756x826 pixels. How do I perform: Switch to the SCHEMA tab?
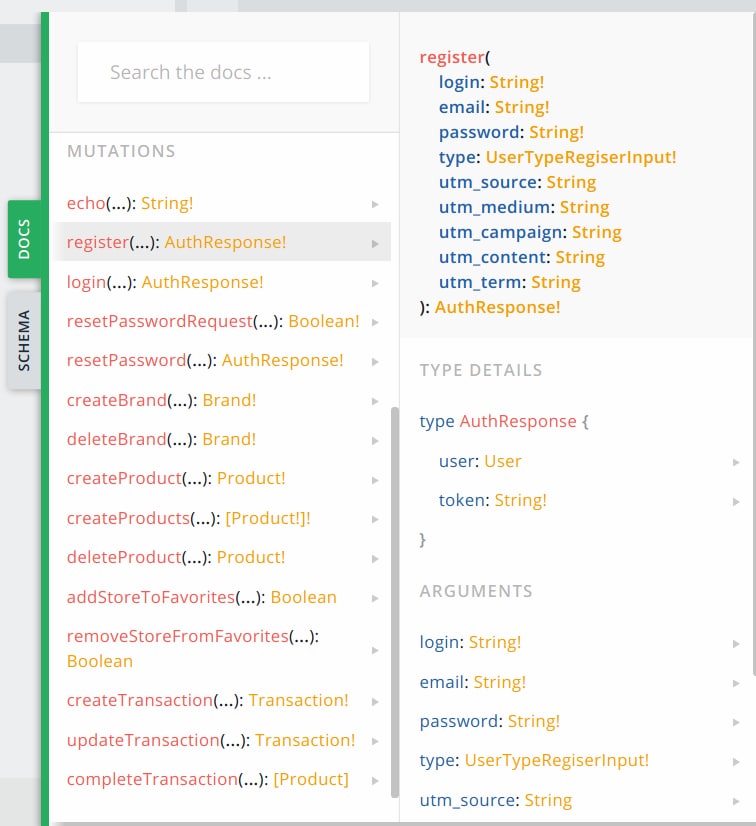[x=24, y=340]
